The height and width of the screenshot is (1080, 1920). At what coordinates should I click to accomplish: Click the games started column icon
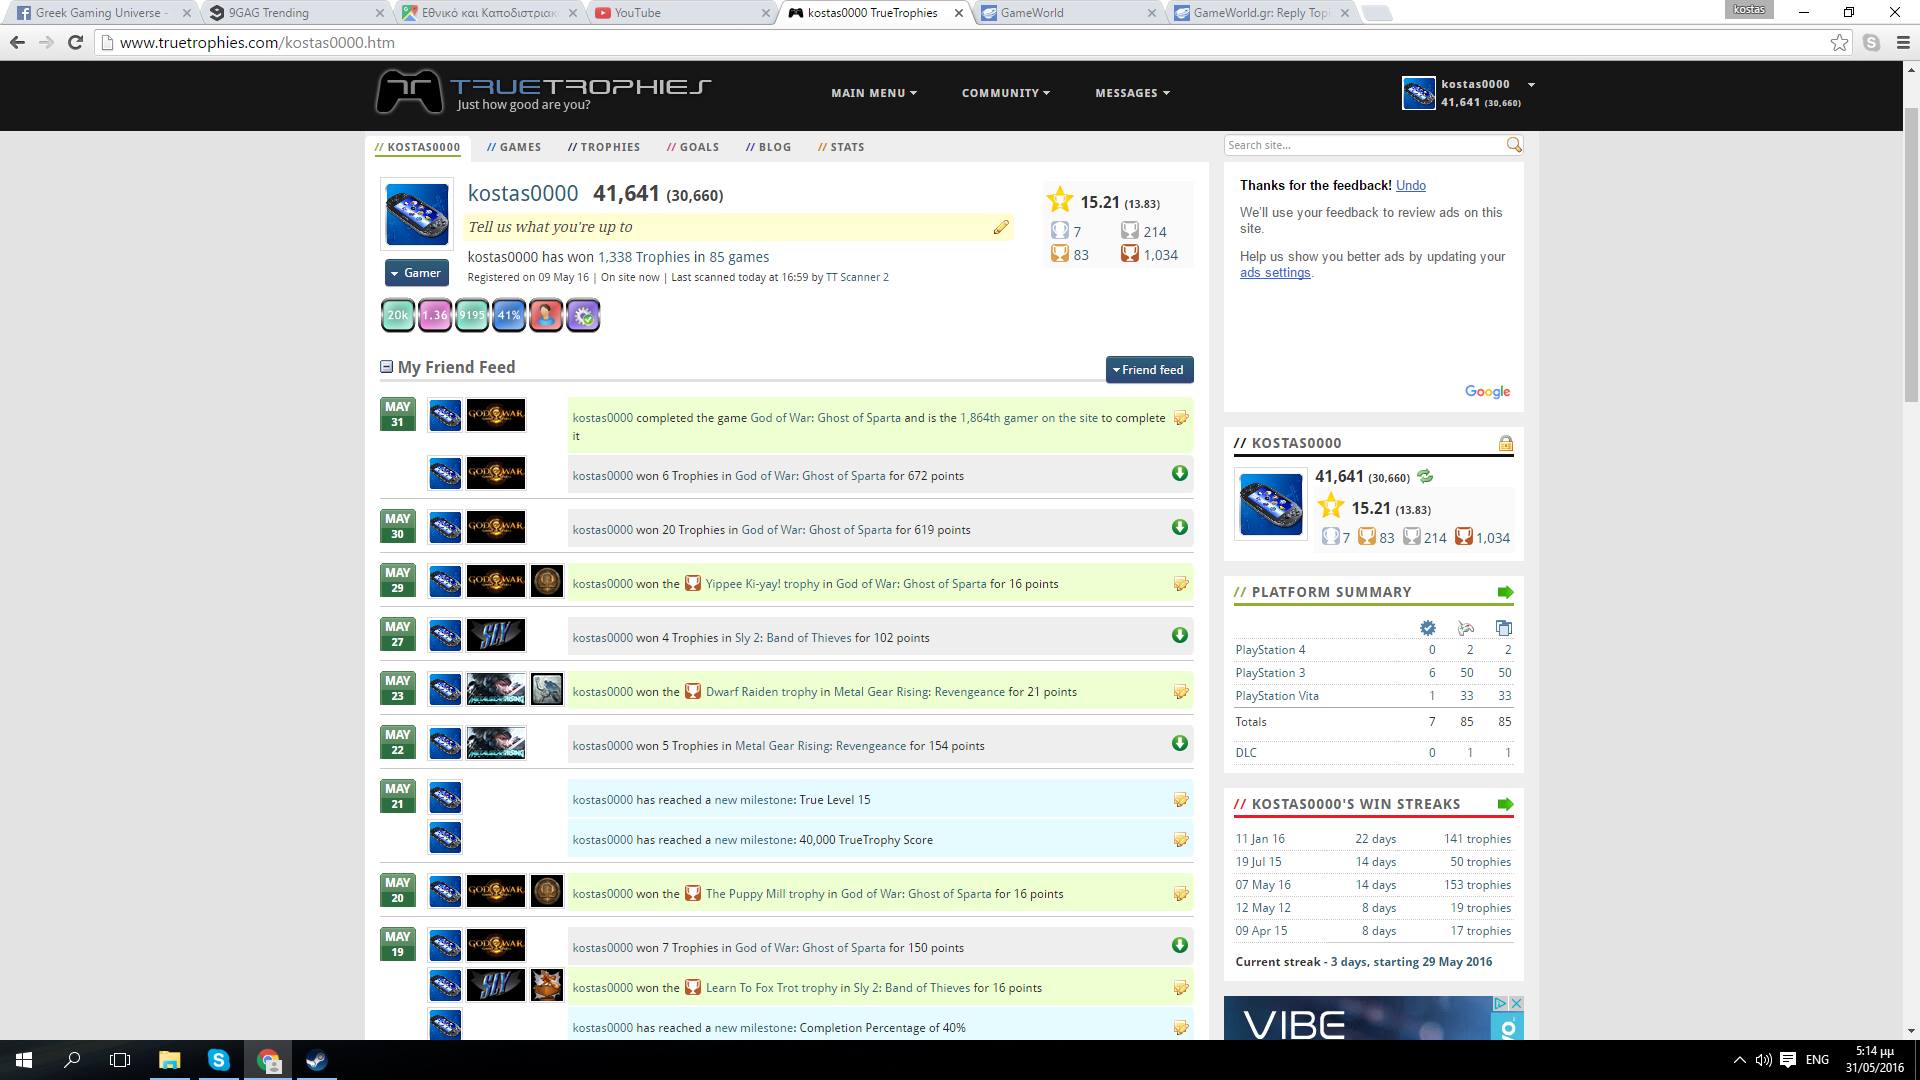(x=1466, y=628)
